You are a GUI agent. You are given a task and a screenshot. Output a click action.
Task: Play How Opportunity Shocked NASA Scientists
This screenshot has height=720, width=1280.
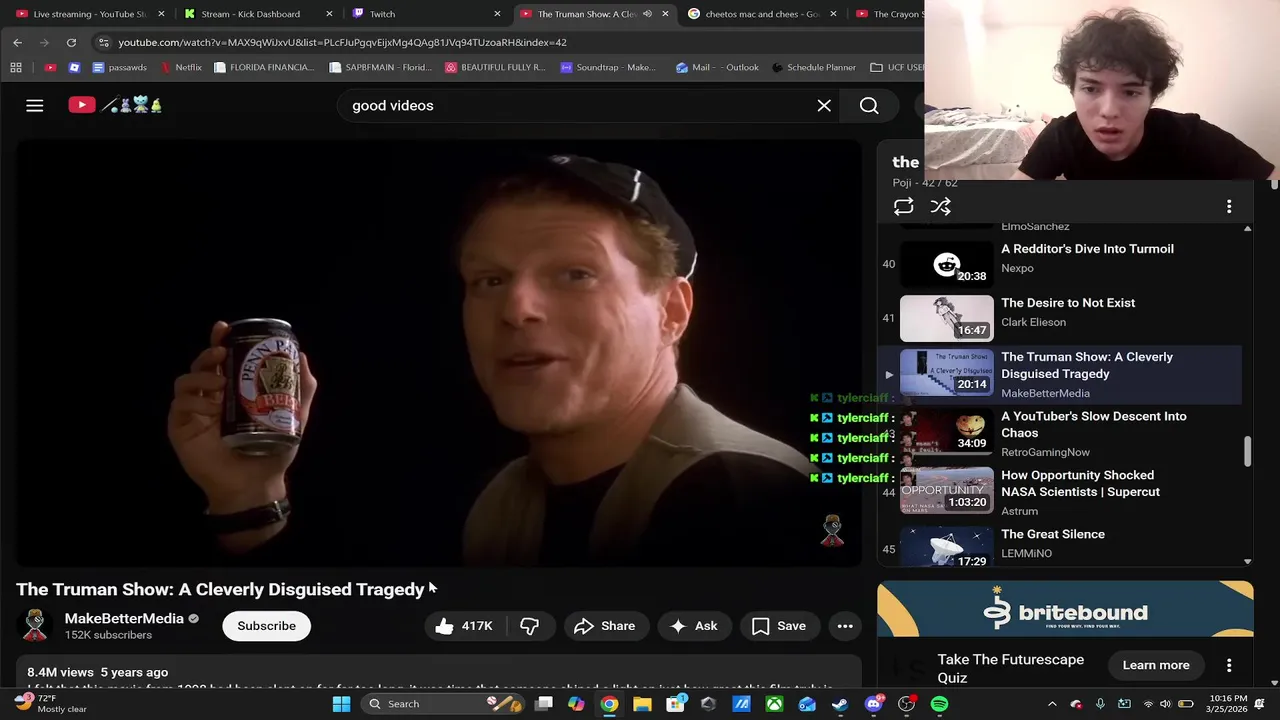[x=1060, y=492]
